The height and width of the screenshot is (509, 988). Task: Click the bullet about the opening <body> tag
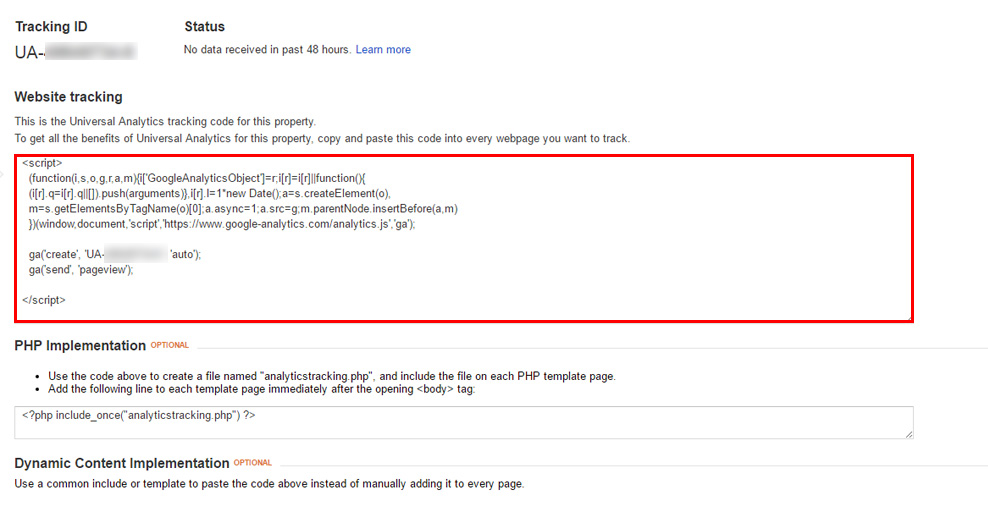[x=261, y=389]
